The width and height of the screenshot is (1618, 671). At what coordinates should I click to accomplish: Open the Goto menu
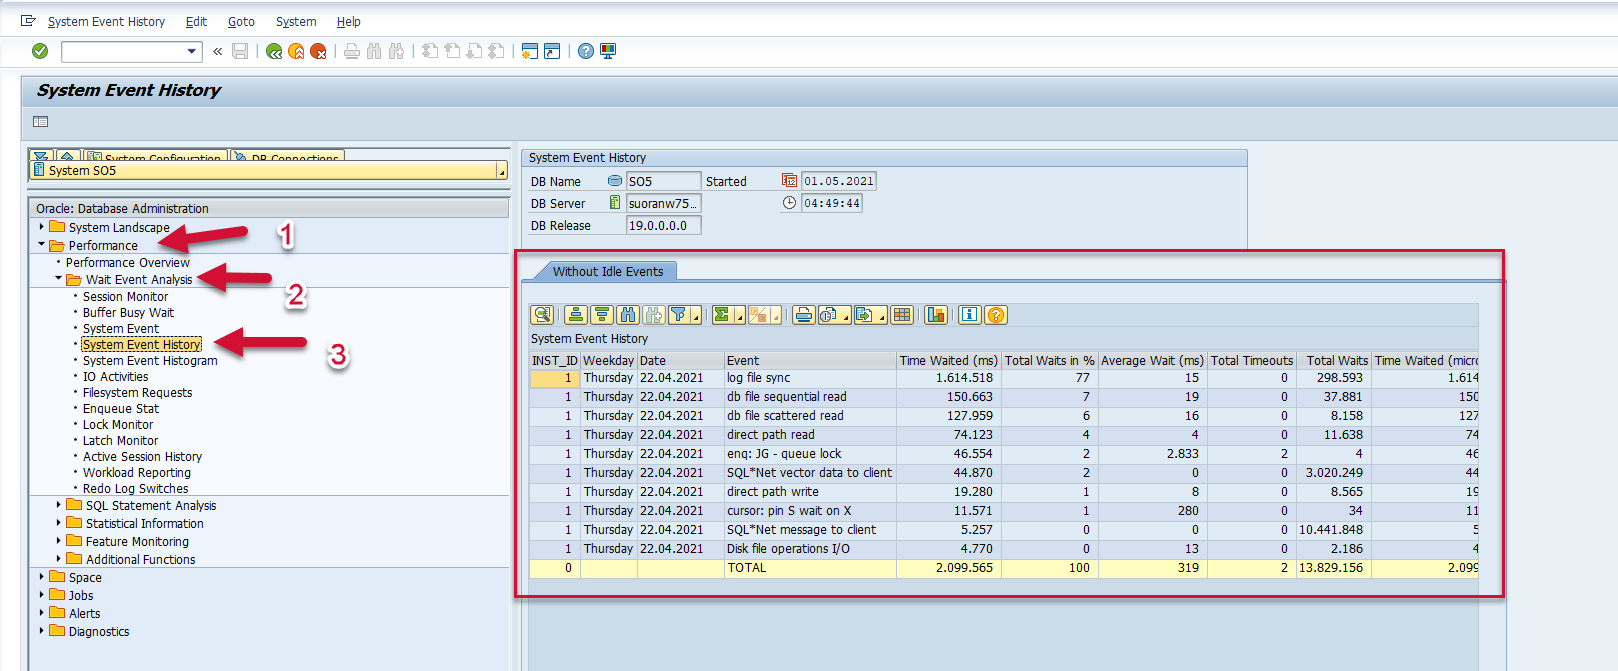point(241,21)
